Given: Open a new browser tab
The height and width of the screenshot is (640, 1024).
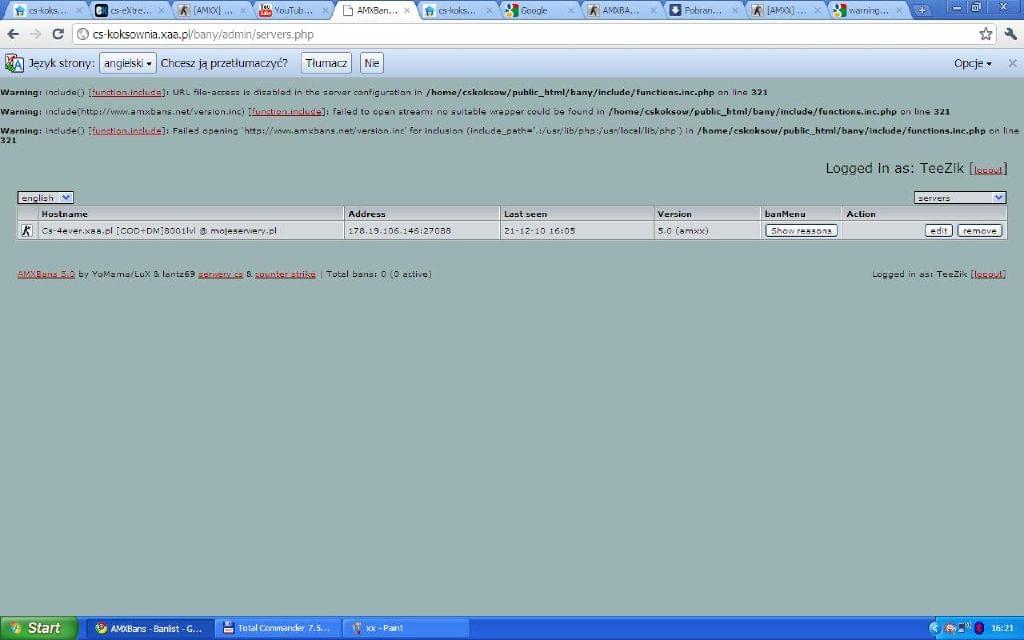Looking at the screenshot, I should pos(921,10).
